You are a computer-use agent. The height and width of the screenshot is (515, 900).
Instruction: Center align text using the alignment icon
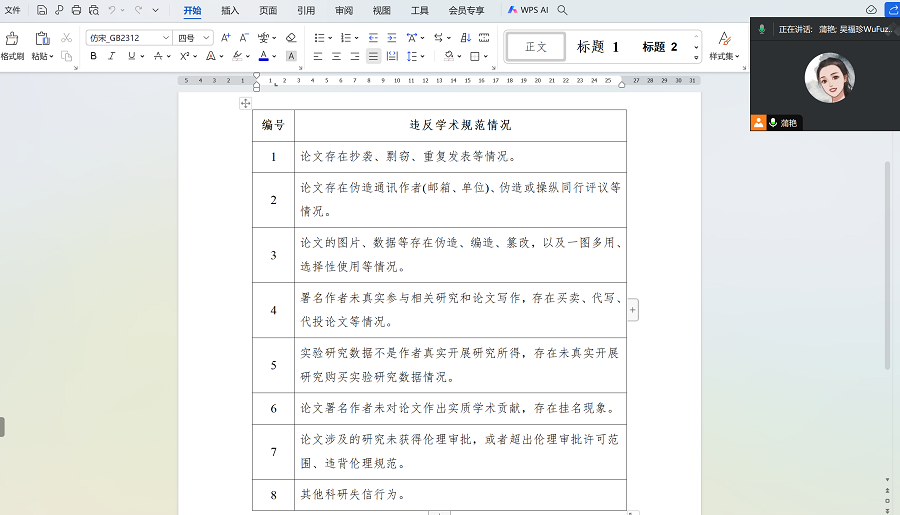point(337,57)
